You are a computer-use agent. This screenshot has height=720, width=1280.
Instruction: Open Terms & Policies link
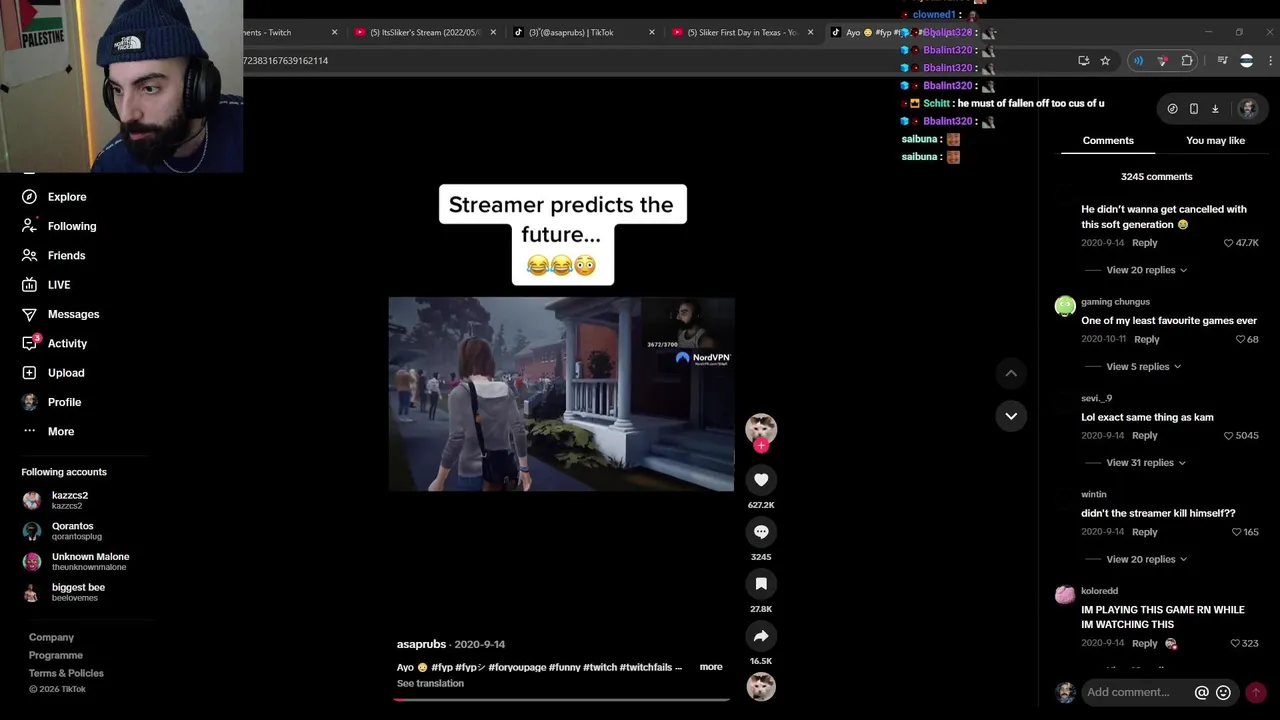pyautogui.click(x=66, y=674)
